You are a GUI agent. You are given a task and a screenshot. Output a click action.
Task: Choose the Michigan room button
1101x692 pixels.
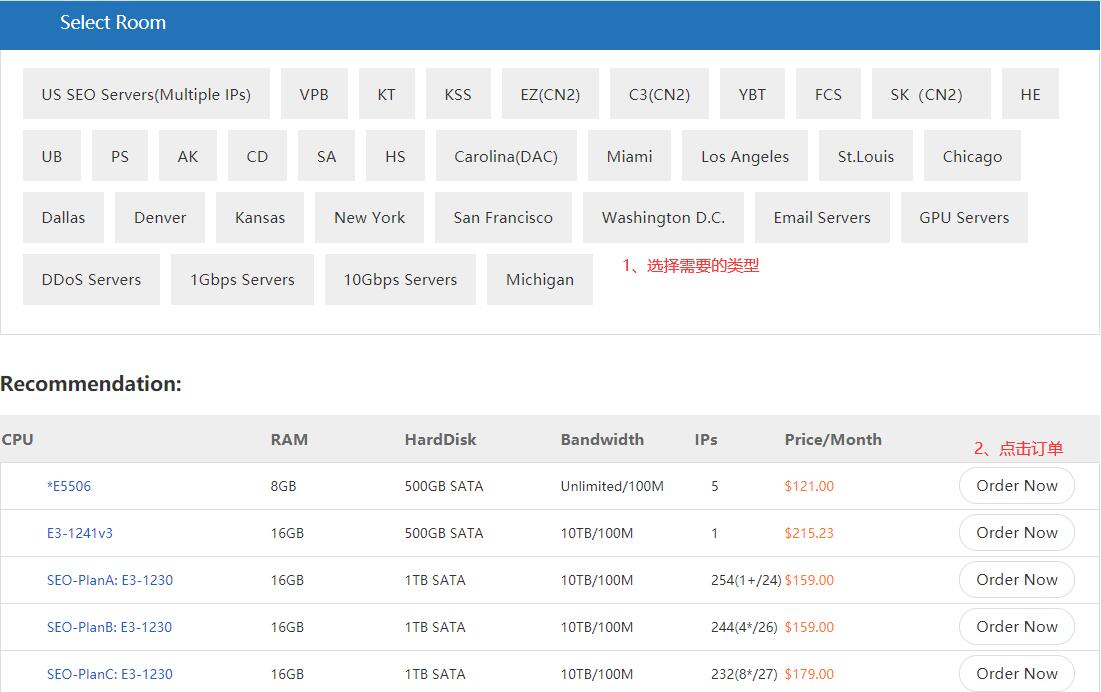click(540, 279)
